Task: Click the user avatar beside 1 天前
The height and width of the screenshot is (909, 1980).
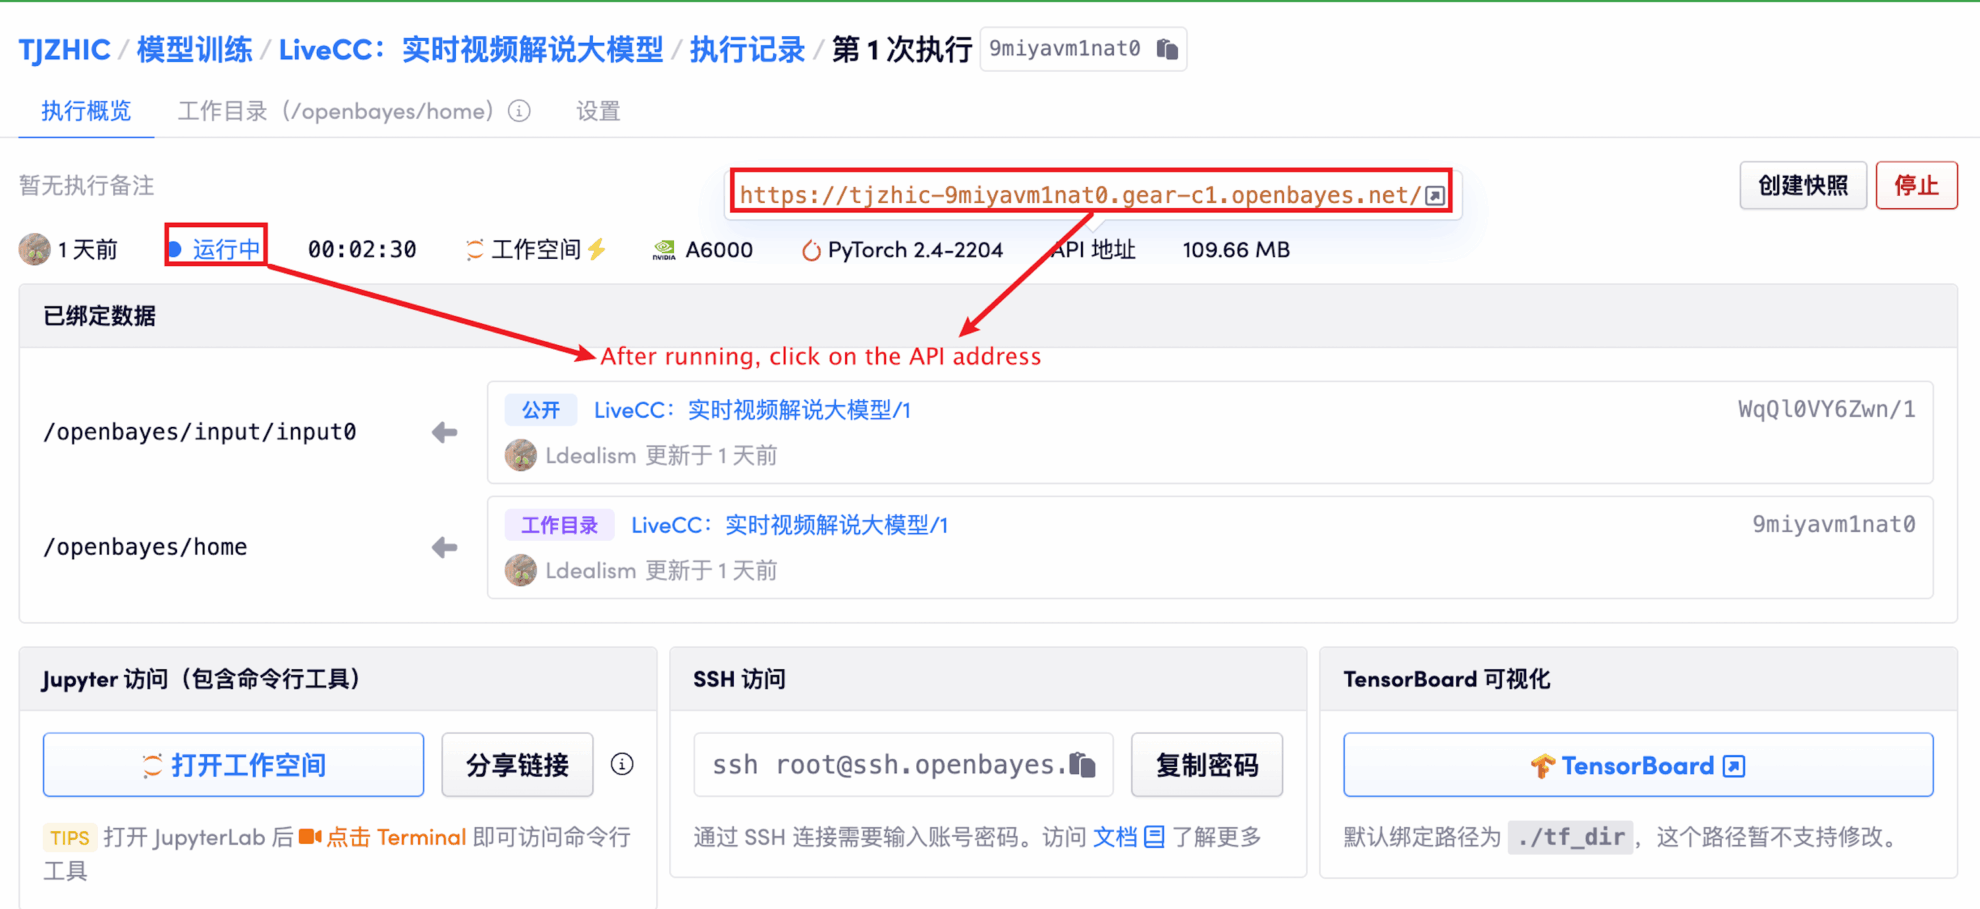Action: coord(35,249)
